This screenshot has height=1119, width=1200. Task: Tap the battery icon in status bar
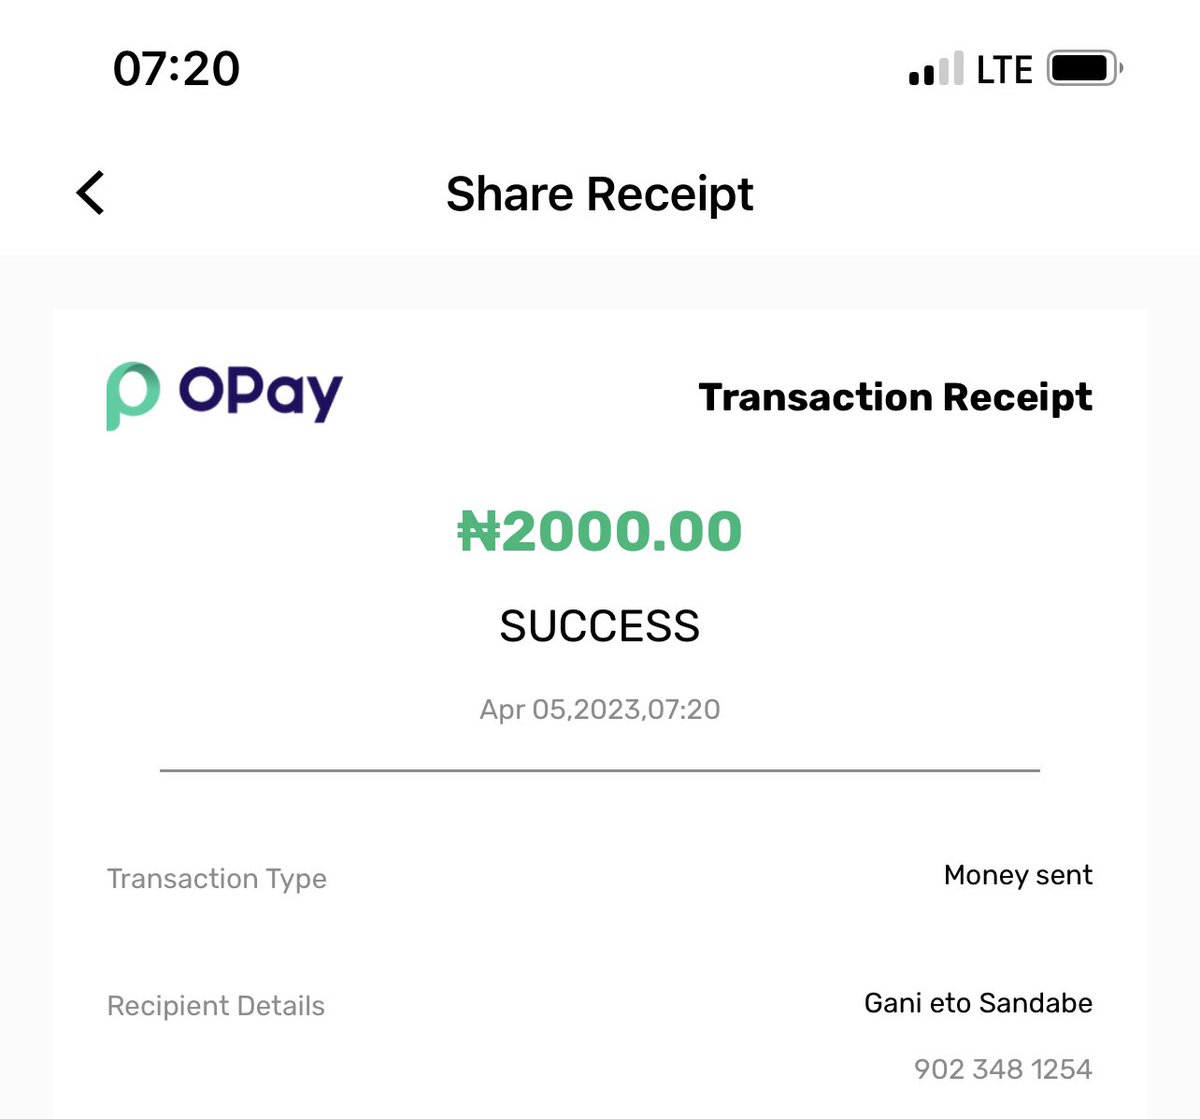[x=1085, y=69]
